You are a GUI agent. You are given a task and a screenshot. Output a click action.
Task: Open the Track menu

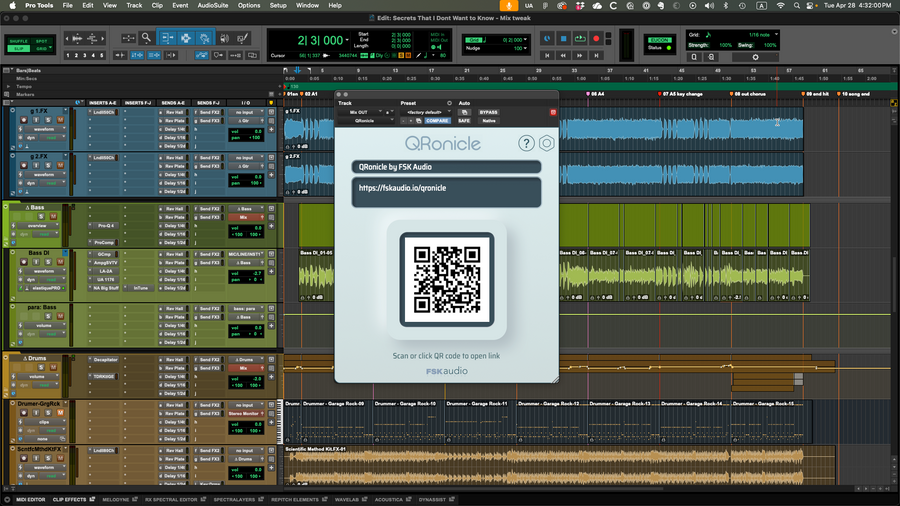[x=134, y=5]
